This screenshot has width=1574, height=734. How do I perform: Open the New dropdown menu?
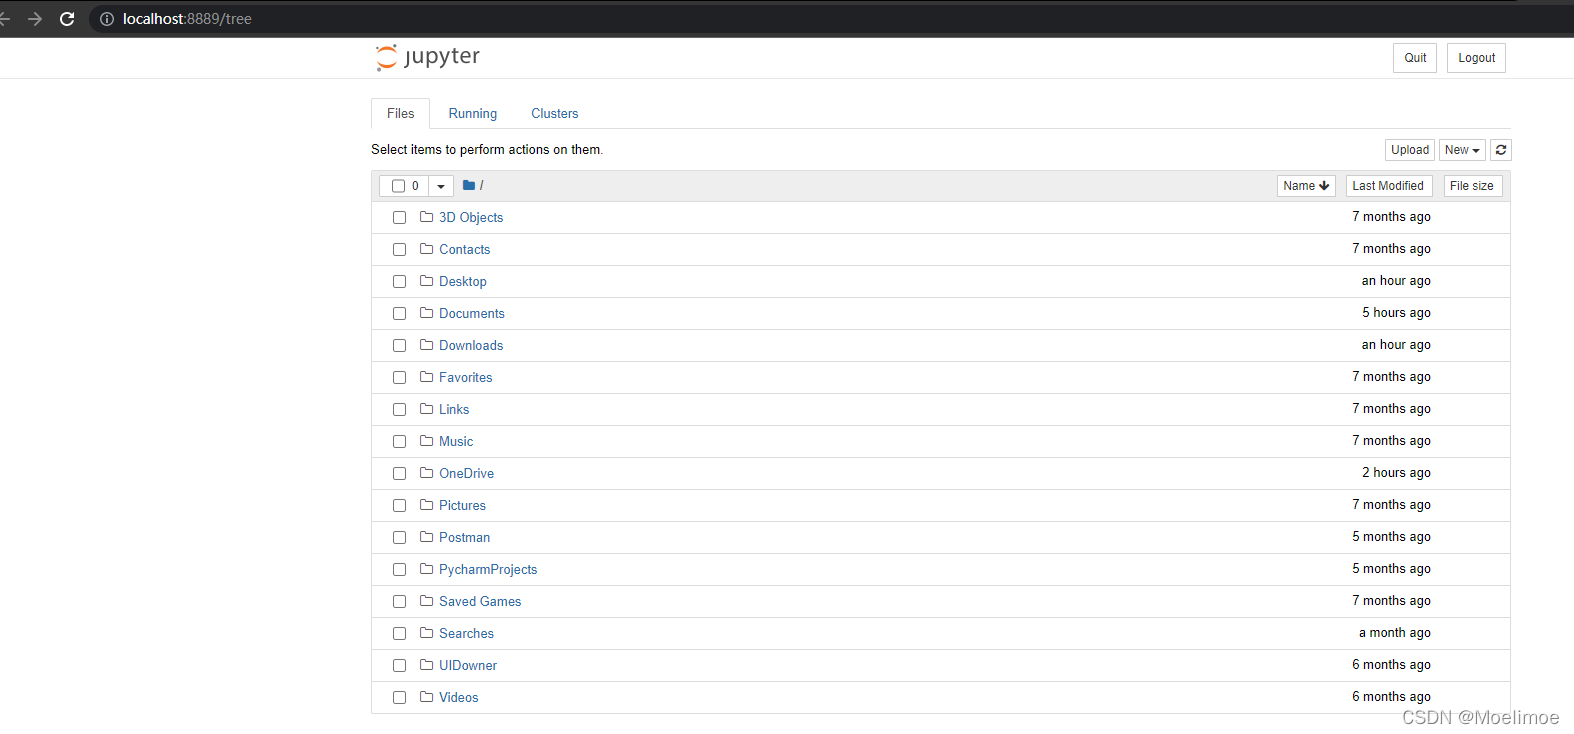coord(1462,150)
